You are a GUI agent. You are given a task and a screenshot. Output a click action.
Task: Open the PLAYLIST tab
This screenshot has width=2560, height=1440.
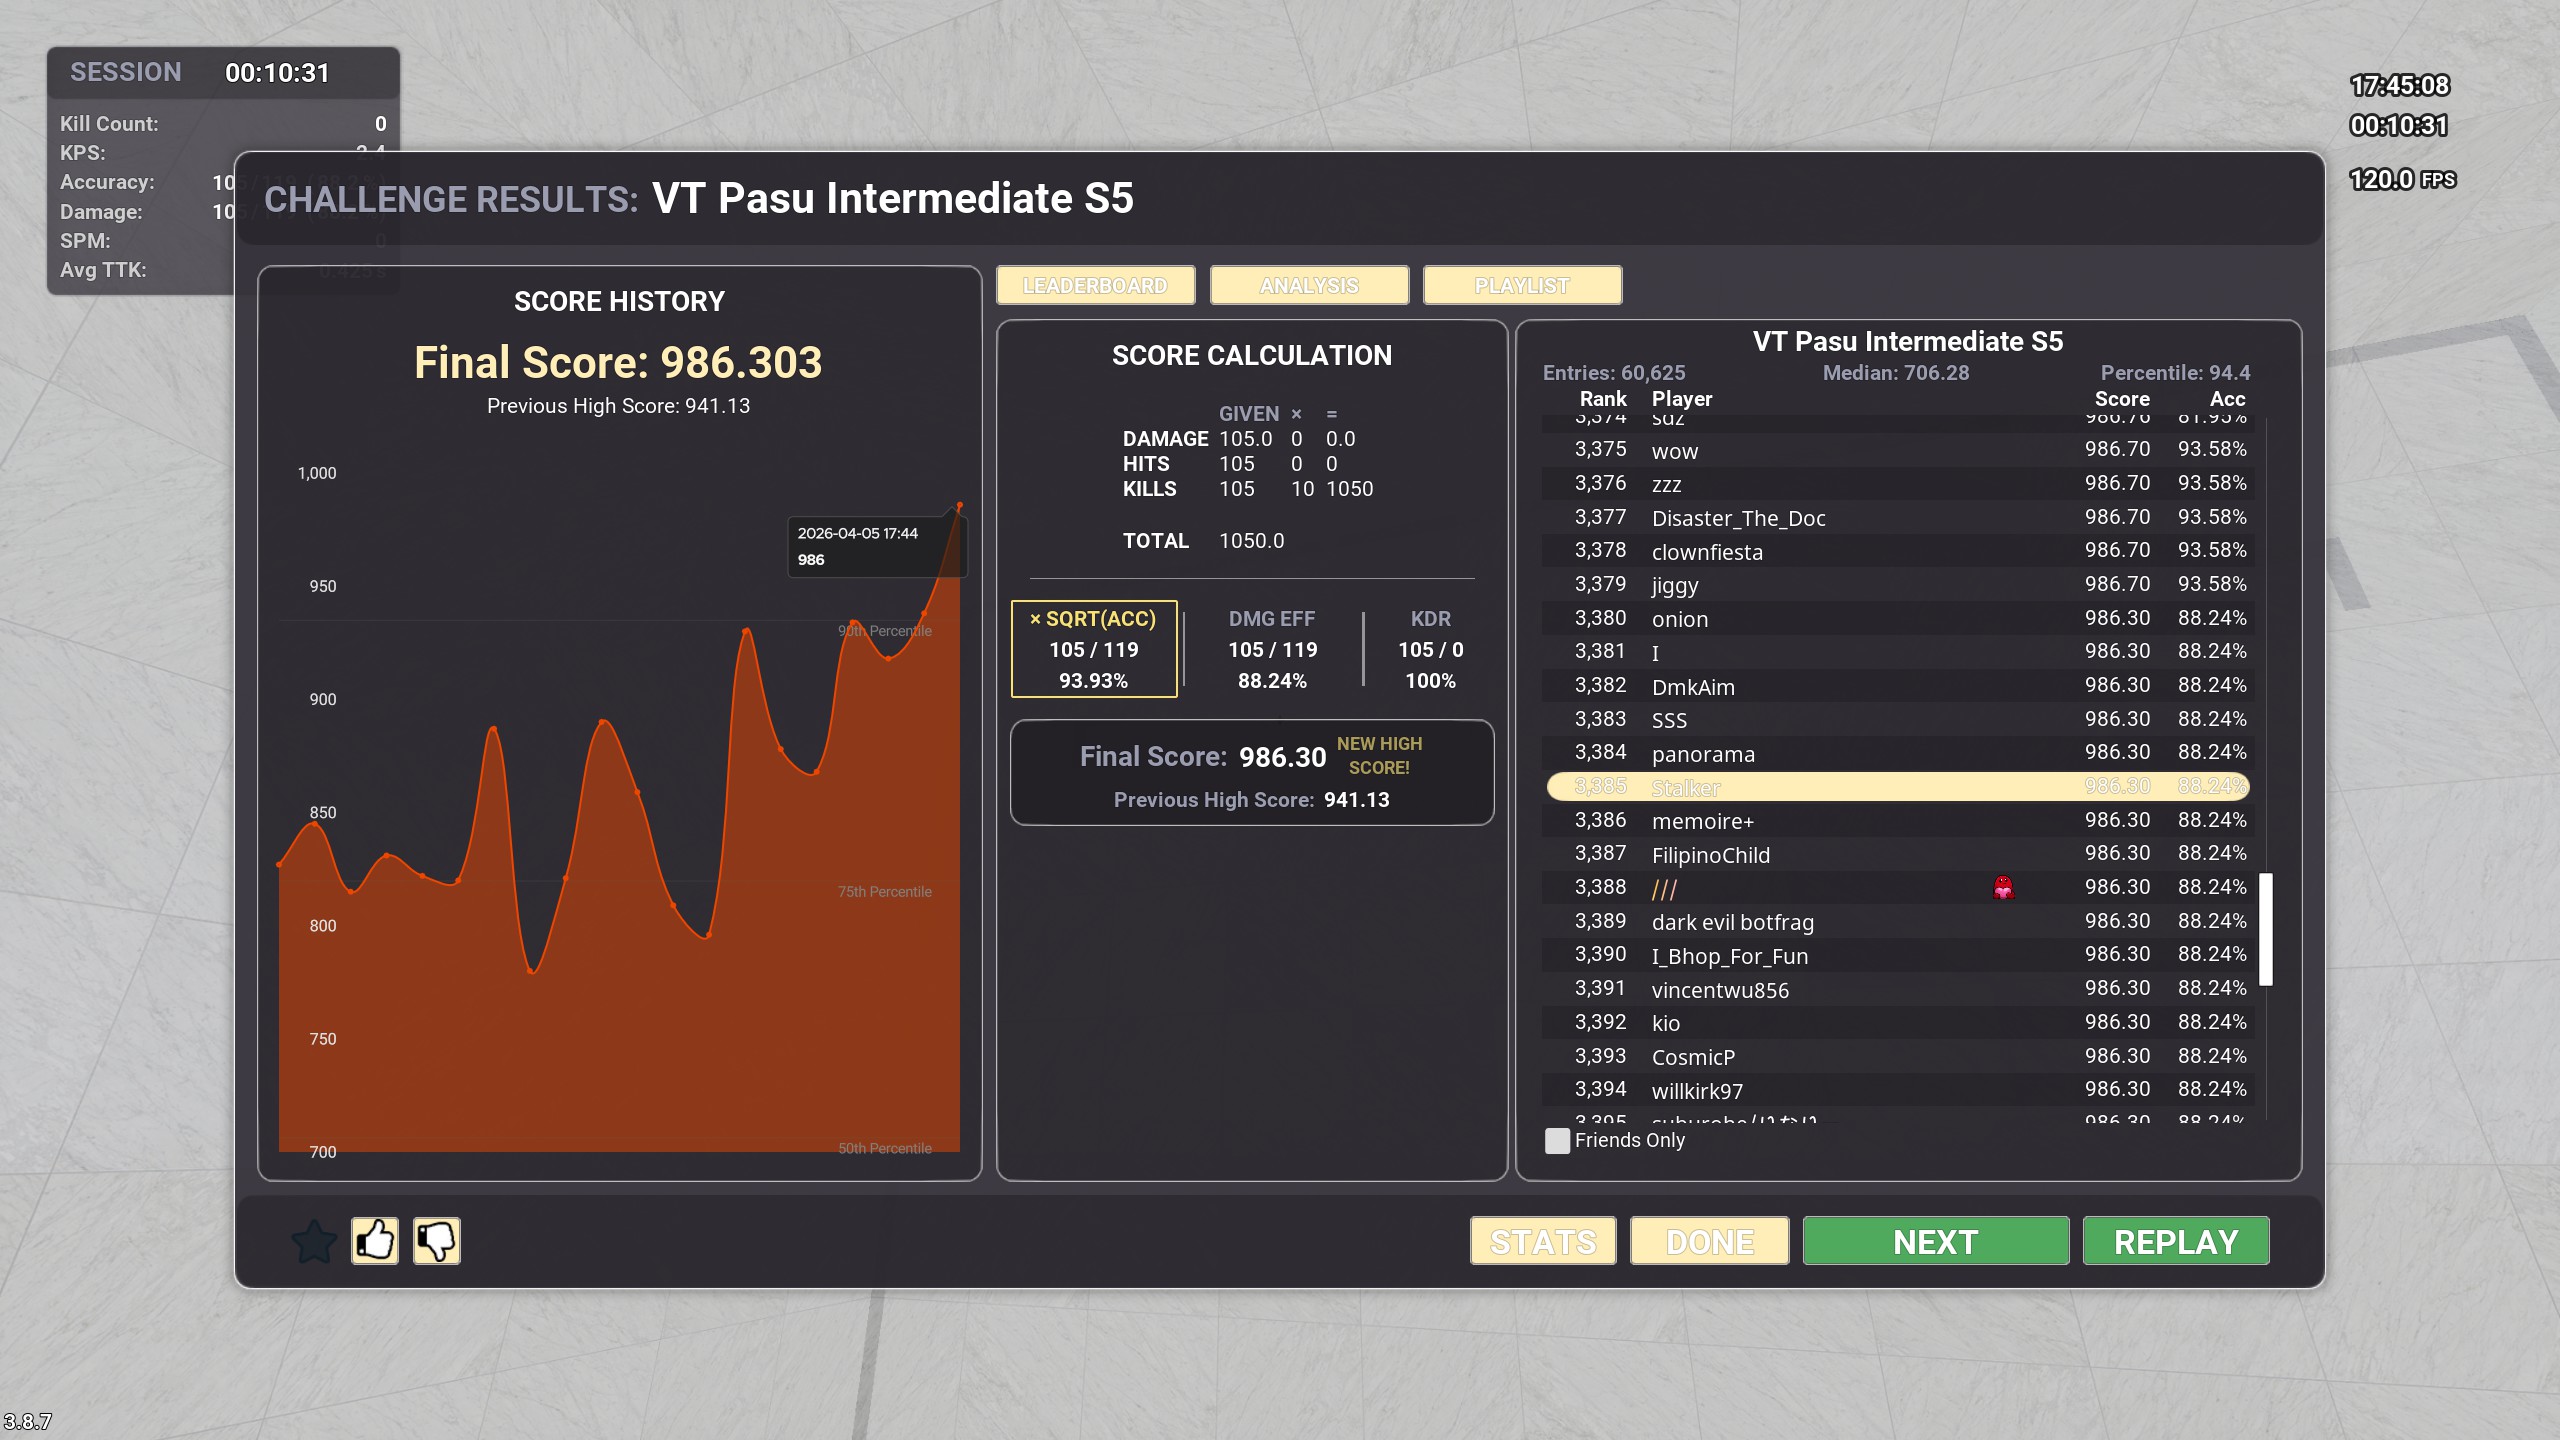(1521, 286)
